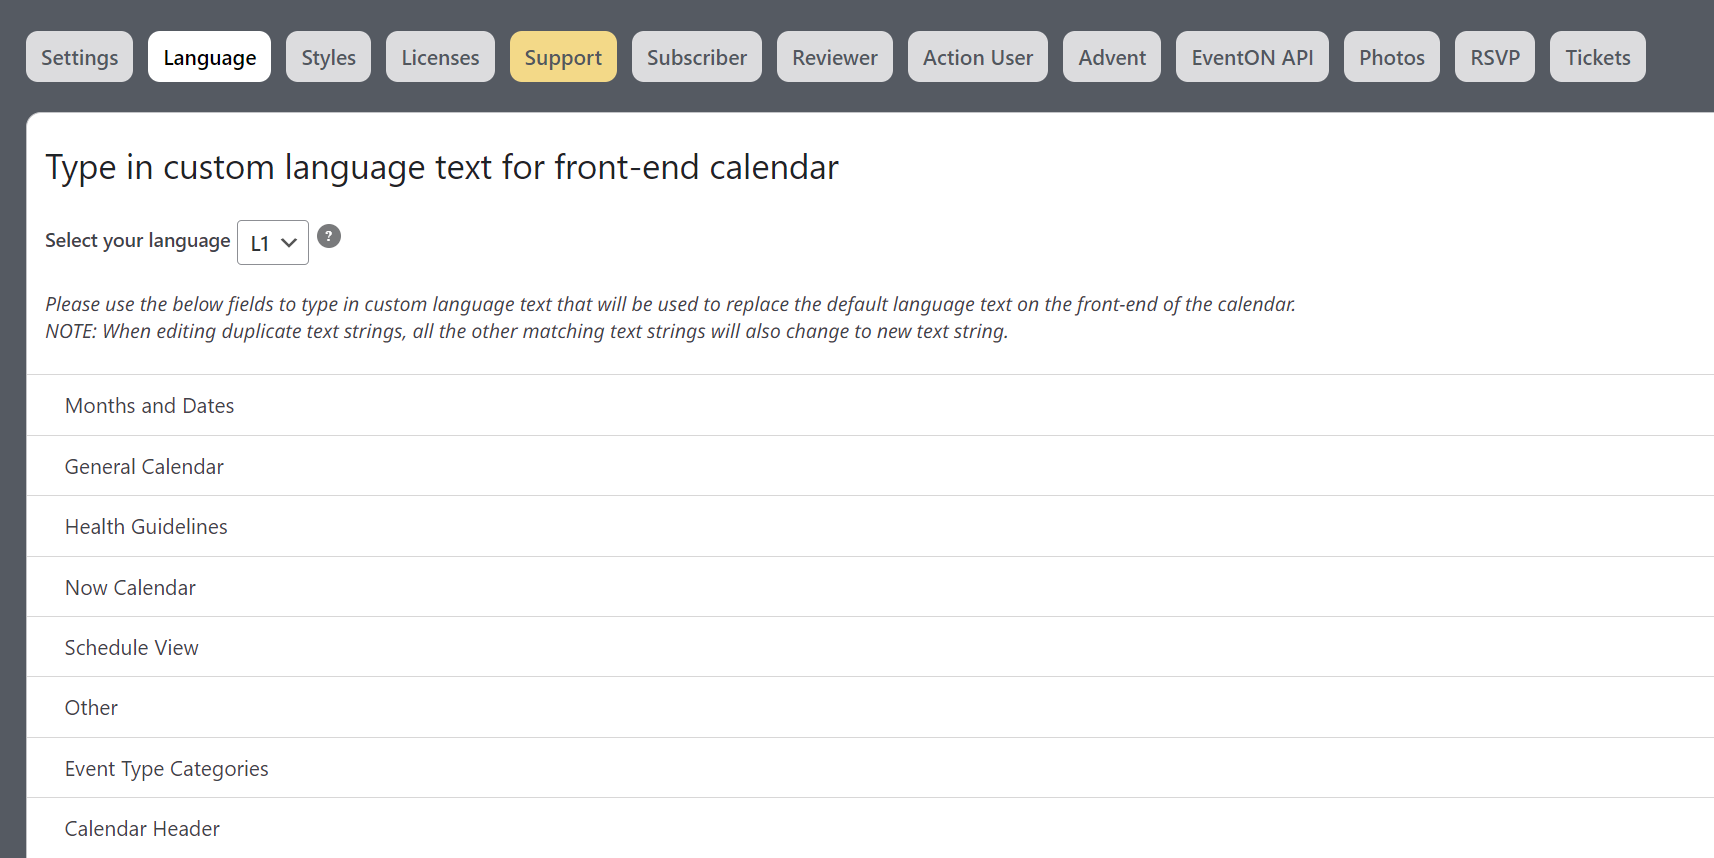Expand the Health Guidelines section
The width and height of the screenshot is (1714, 858).
click(870, 526)
